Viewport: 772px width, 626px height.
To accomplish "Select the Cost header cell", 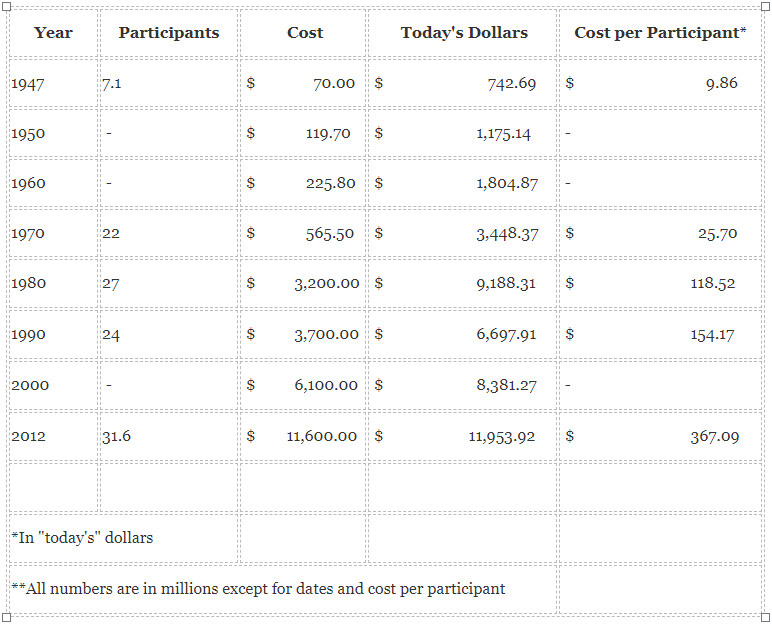I will 305,33.
